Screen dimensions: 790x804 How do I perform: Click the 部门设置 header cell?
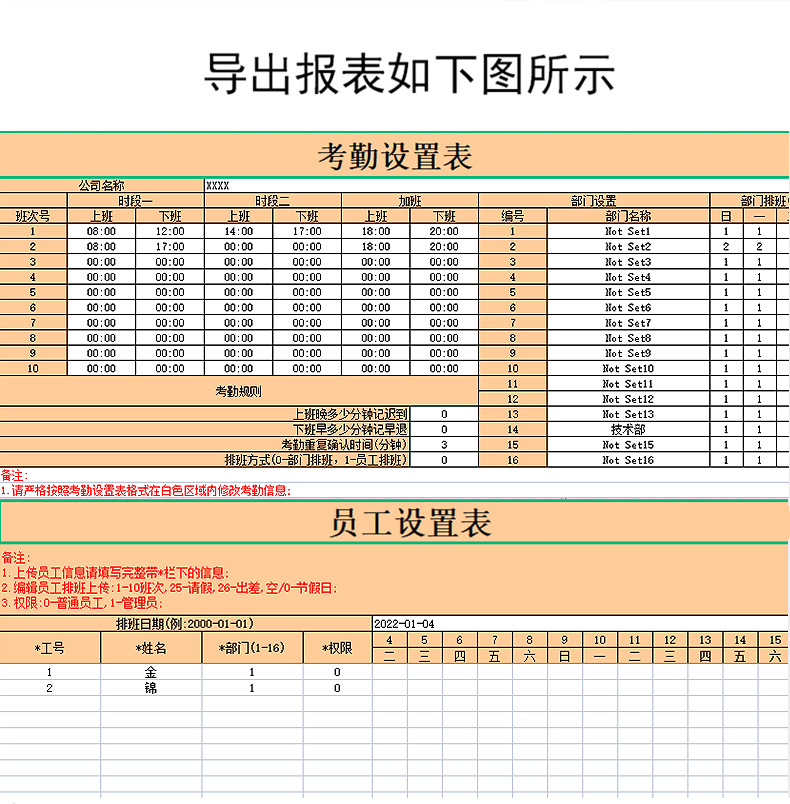coord(594,201)
